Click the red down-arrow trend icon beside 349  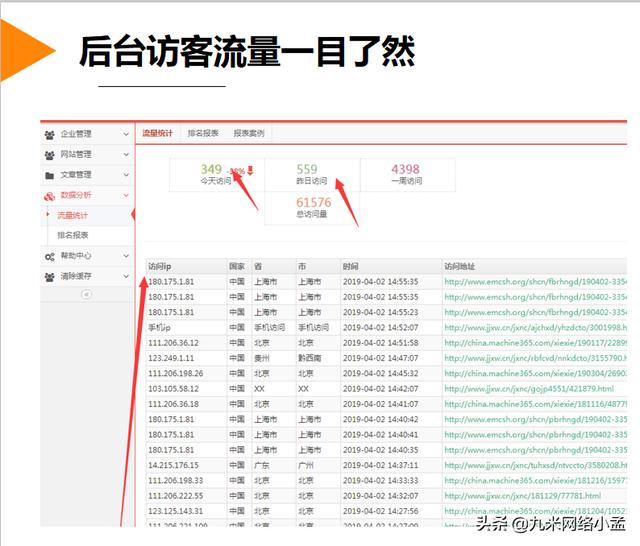250,171
